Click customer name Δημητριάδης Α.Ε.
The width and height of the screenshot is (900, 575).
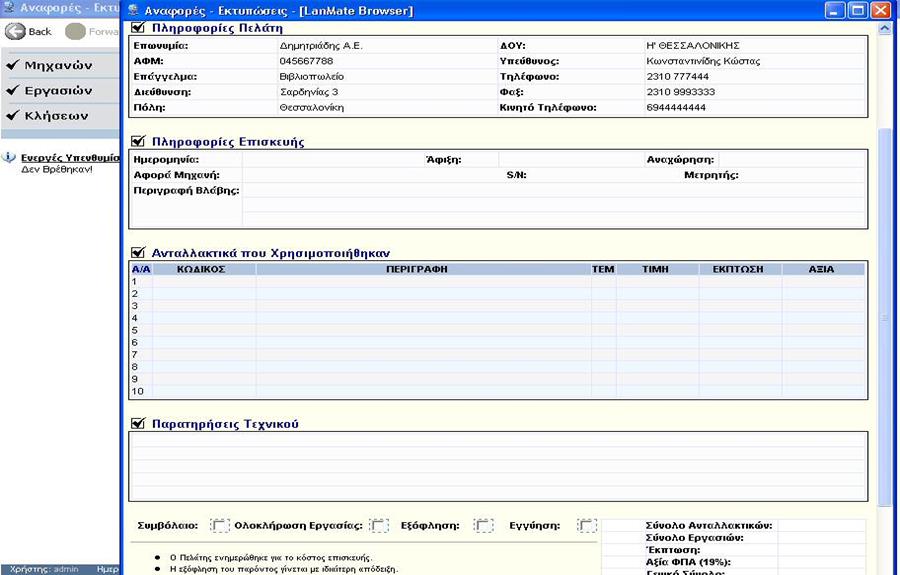click(321, 45)
